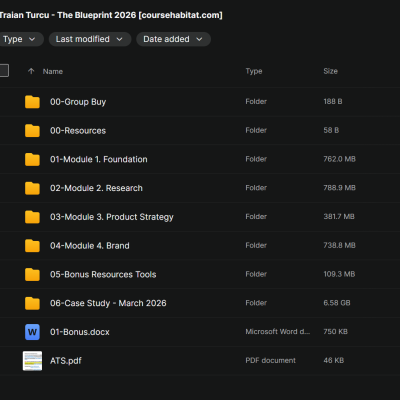Select 01-Module 1. Foundation name

point(99,159)
